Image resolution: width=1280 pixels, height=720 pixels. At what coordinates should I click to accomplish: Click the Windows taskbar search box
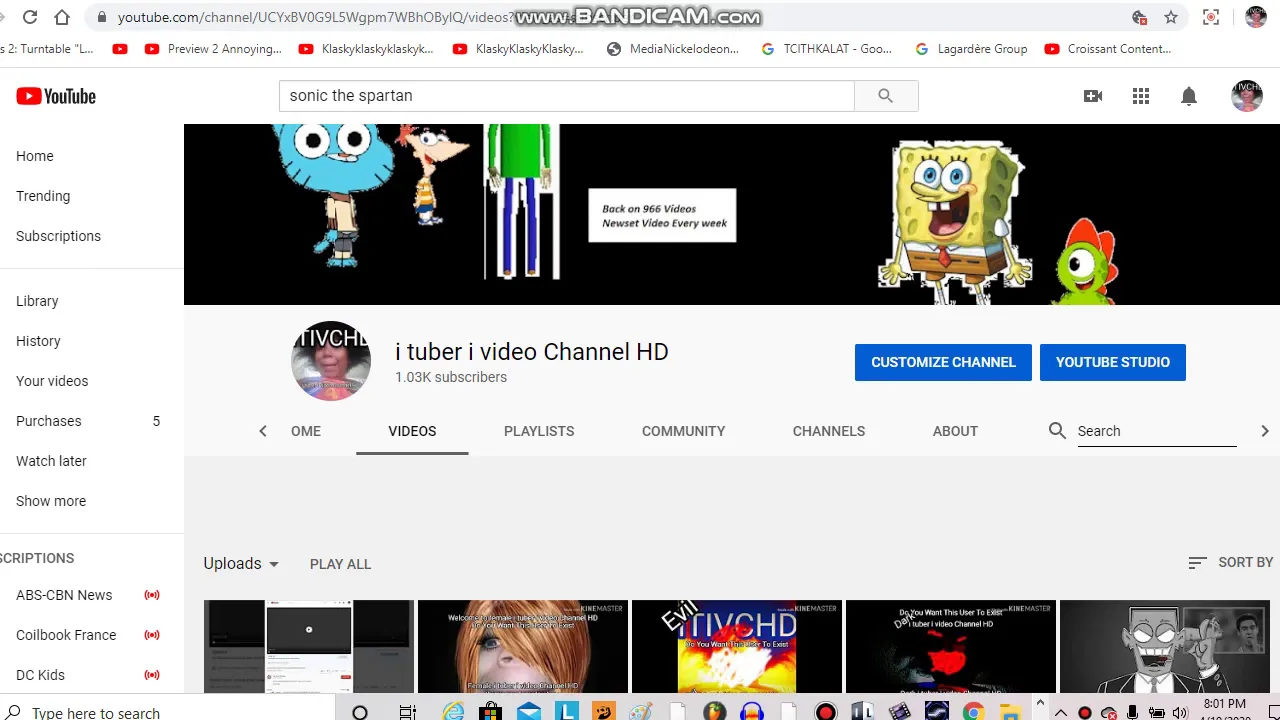(x=170, y=712)
